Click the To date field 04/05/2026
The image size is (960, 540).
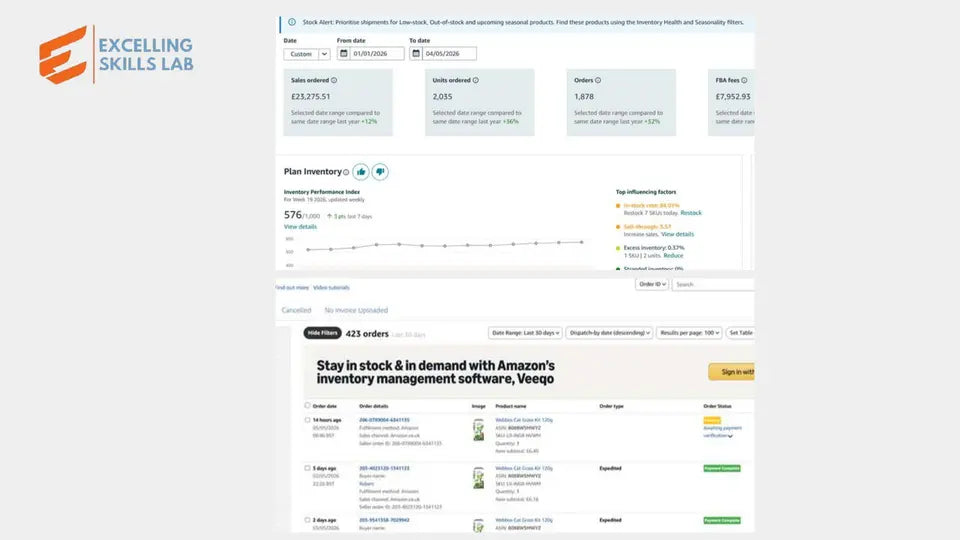point(449,54)
